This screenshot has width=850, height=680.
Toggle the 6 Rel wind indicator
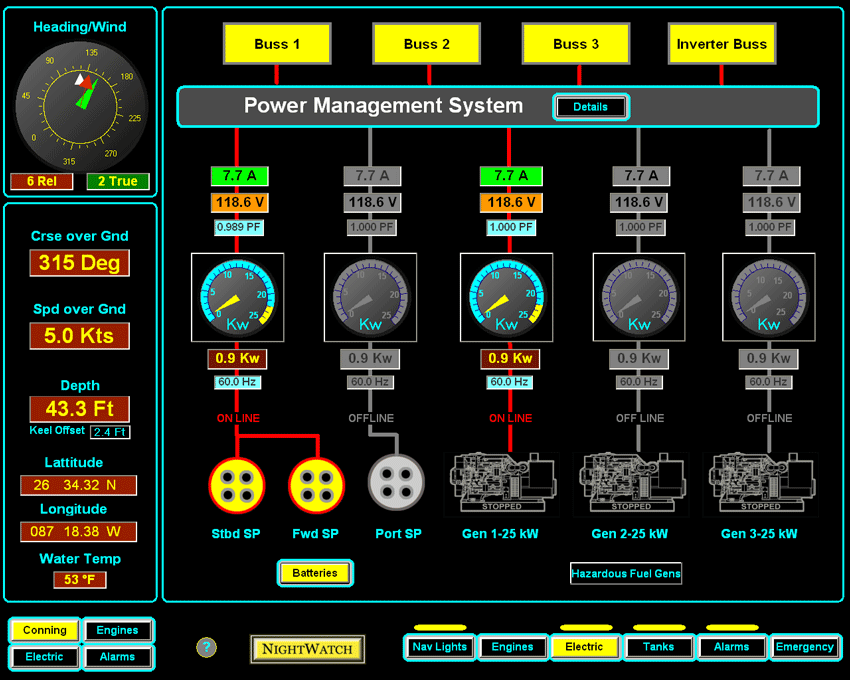click(x=42, y=181)
